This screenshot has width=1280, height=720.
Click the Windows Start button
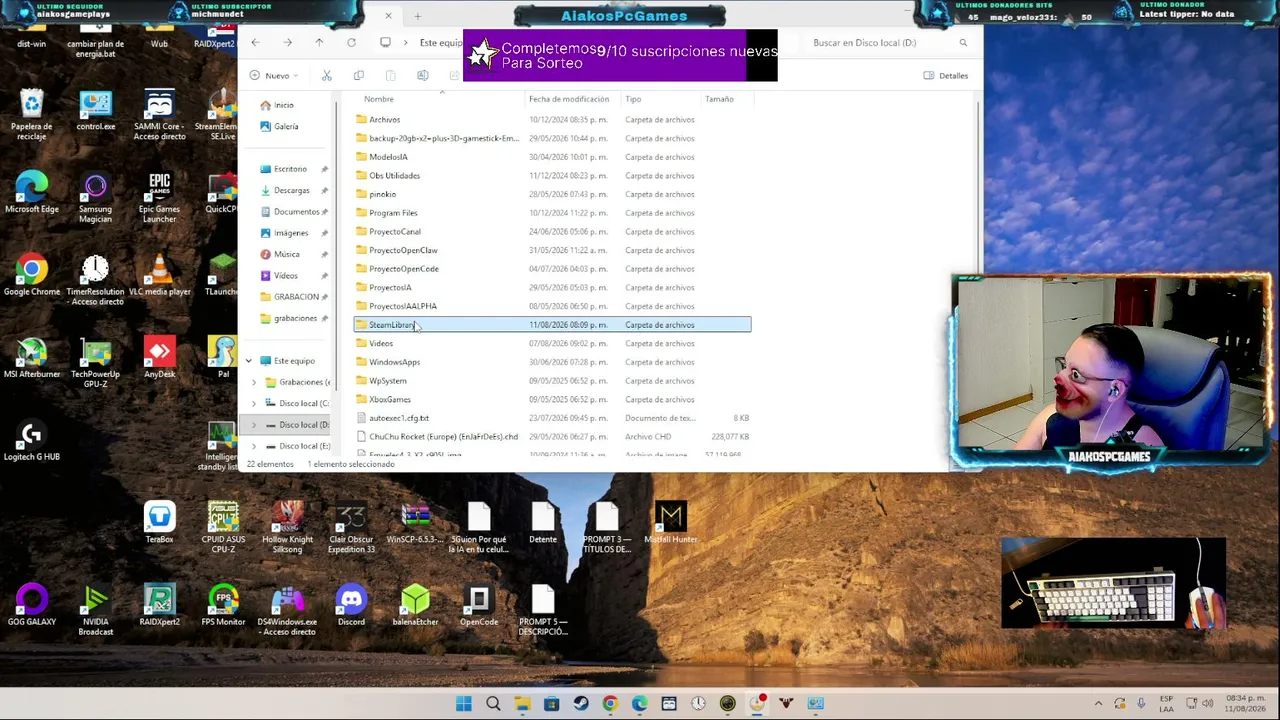pyautogui.click(x=464, y=704)
